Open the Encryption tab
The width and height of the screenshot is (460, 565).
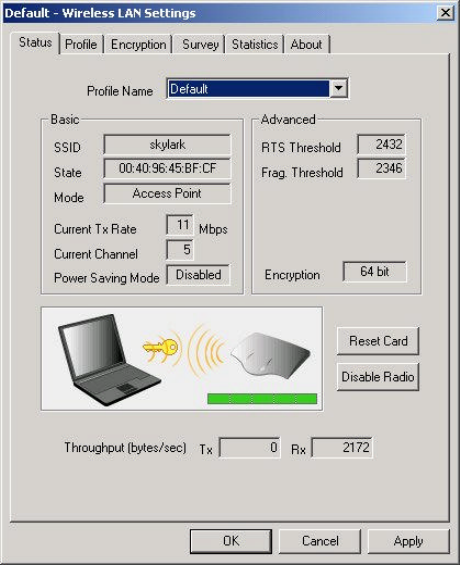tap(139, 44)
